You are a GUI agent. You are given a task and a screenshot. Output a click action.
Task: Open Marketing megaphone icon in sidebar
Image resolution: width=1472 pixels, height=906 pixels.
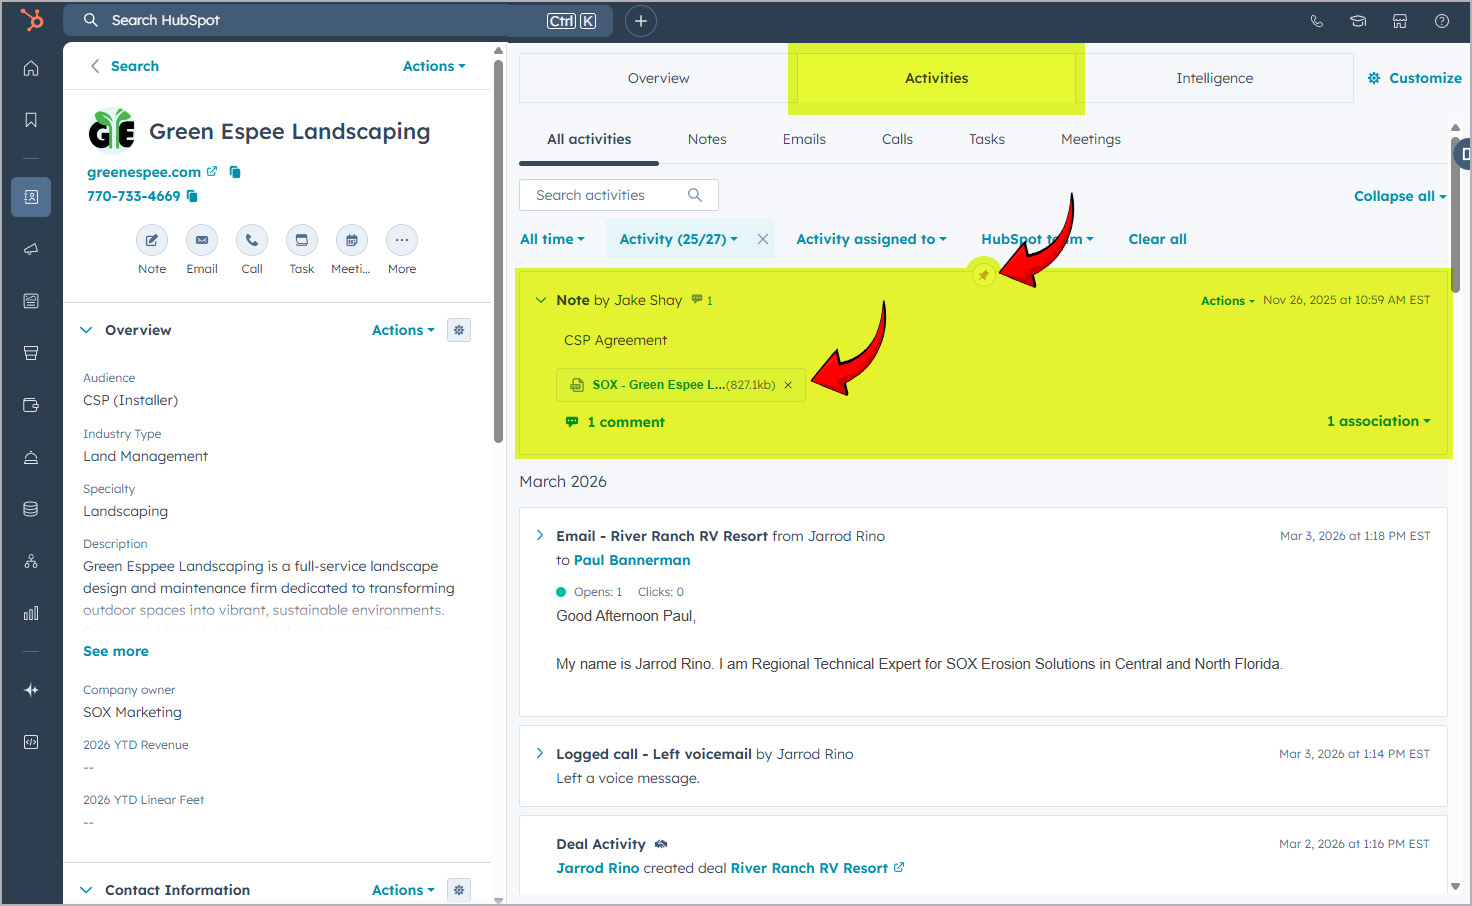31,249
